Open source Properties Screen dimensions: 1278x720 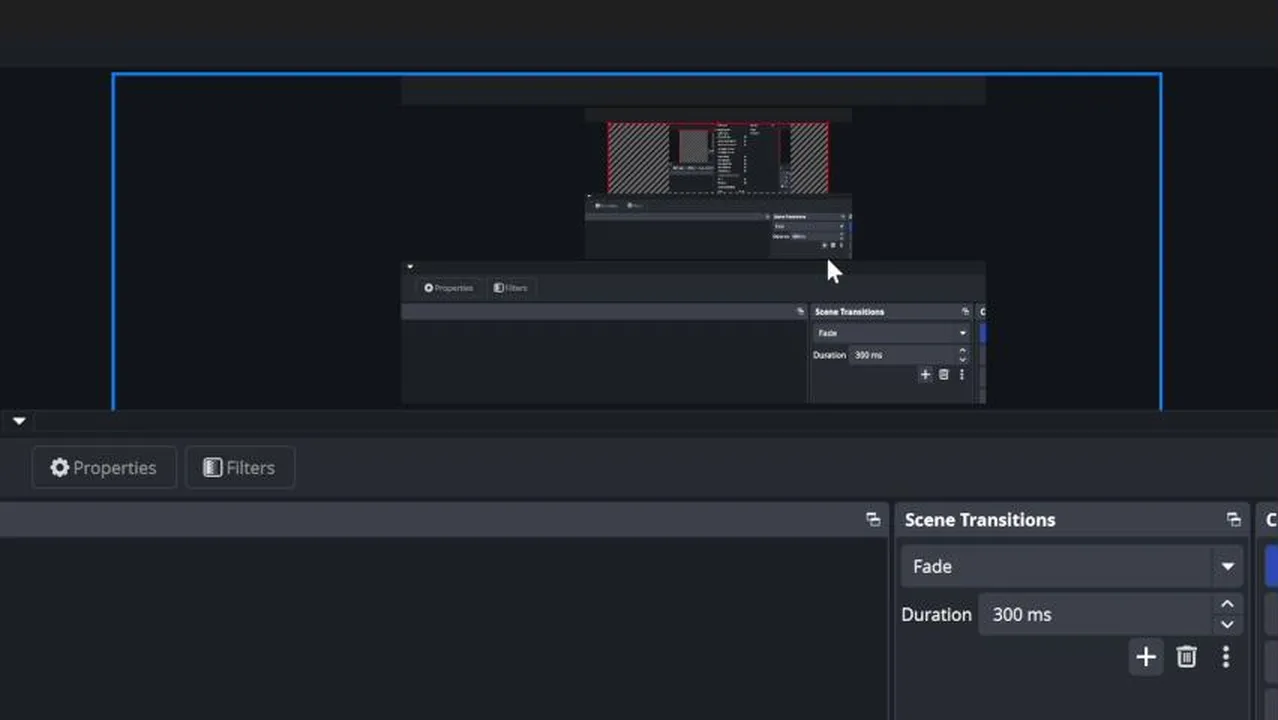click(x=104, y=468)
